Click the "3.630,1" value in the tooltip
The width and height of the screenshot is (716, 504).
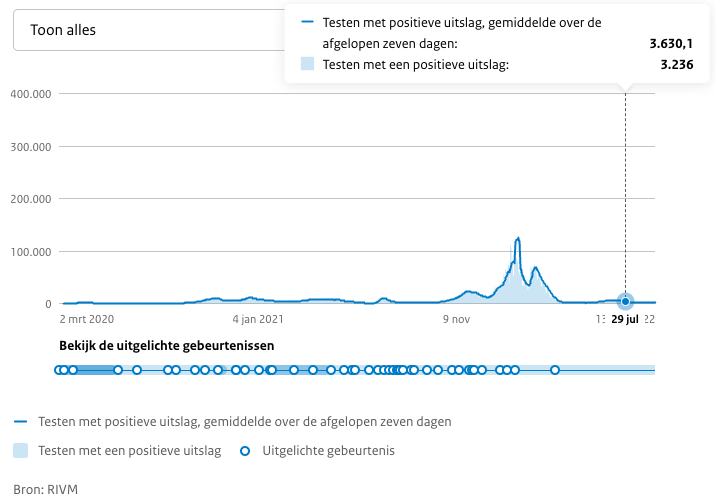coord(672,43)
